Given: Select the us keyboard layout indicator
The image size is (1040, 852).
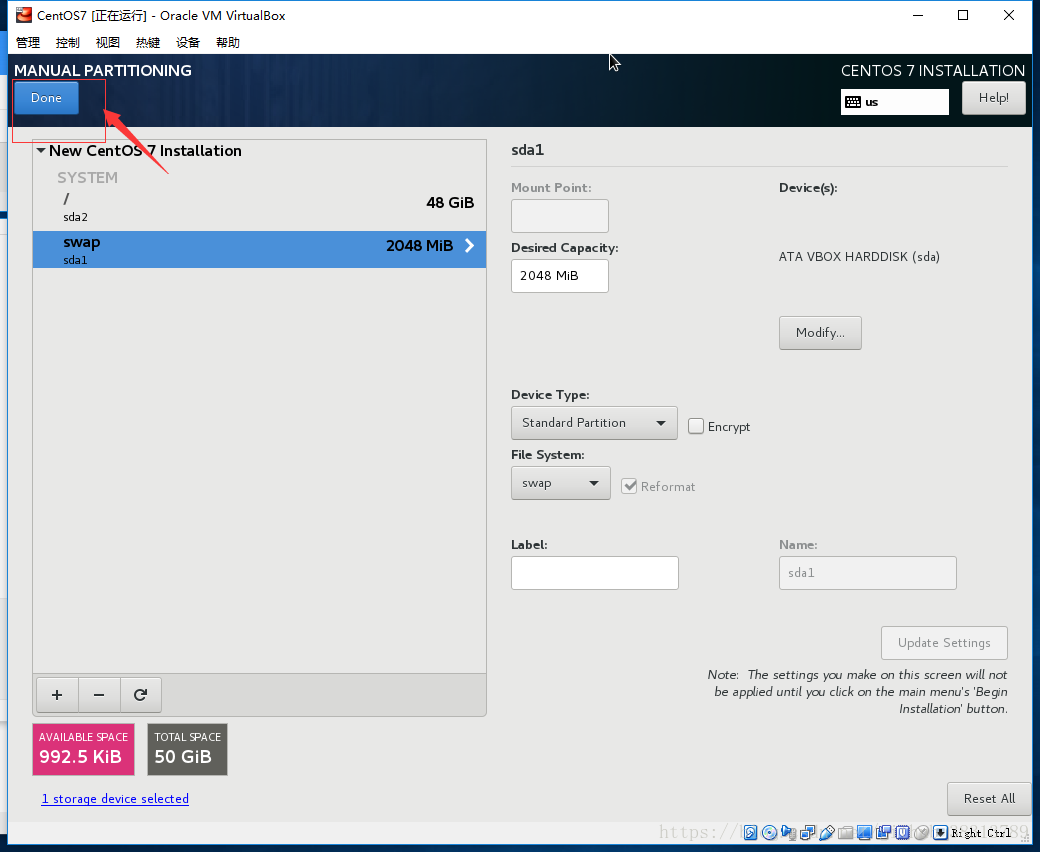Looking at the screenshot, I should 895,102.
